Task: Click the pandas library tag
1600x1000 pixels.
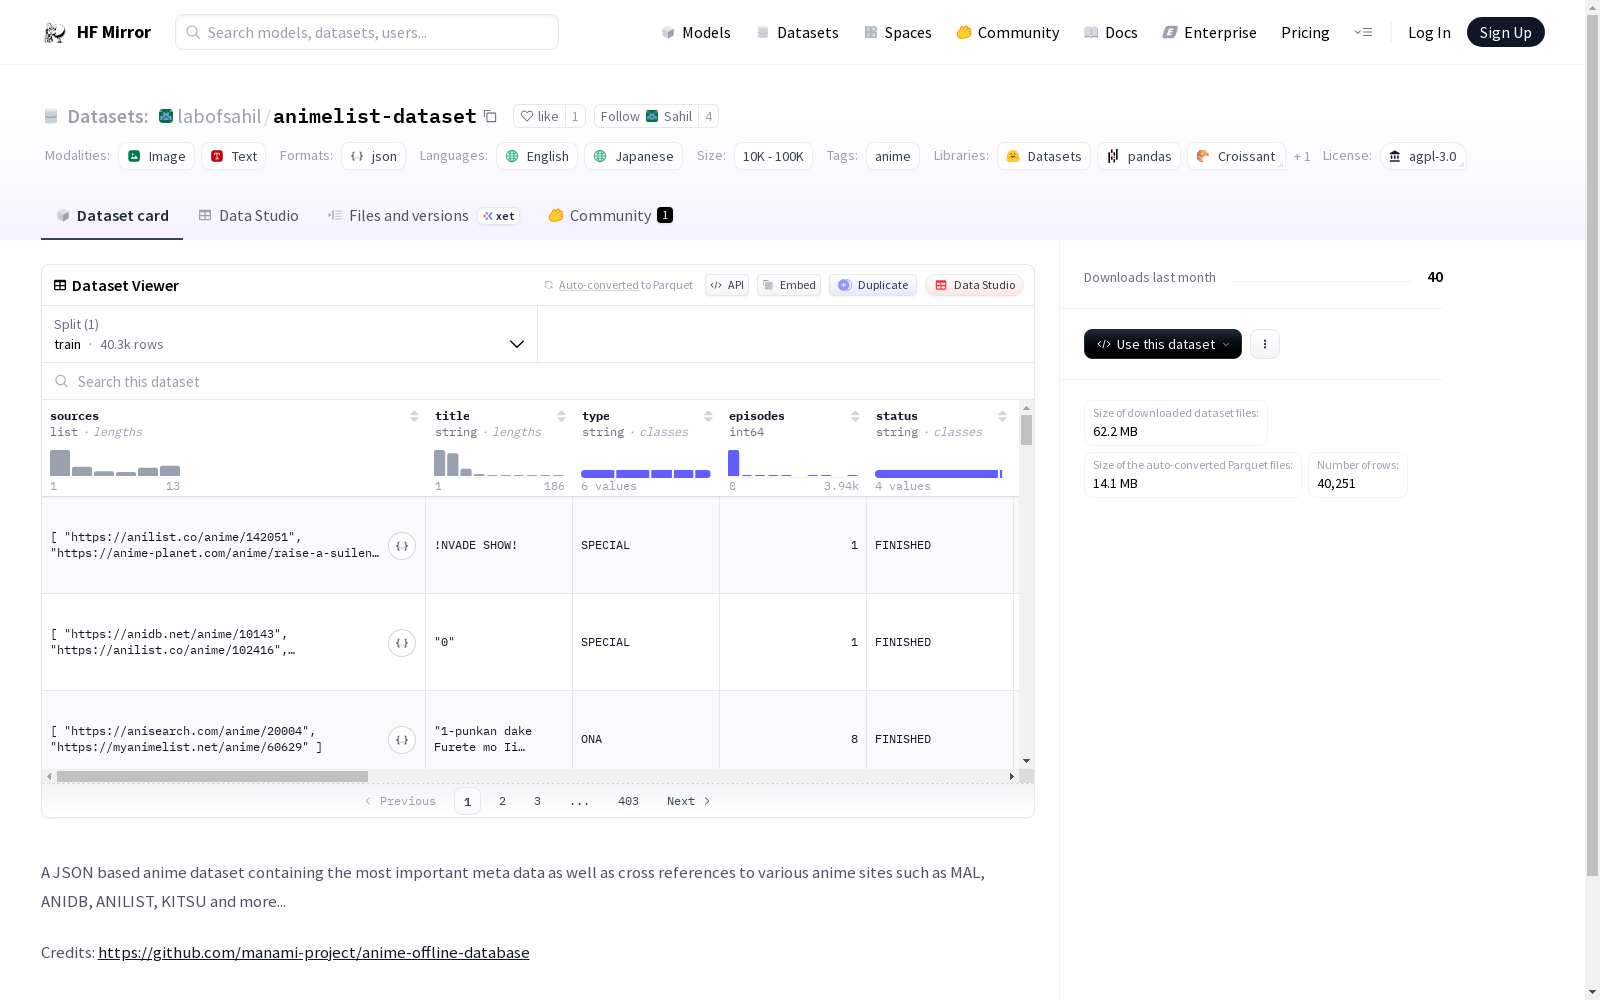Action: click(1139, 156)
